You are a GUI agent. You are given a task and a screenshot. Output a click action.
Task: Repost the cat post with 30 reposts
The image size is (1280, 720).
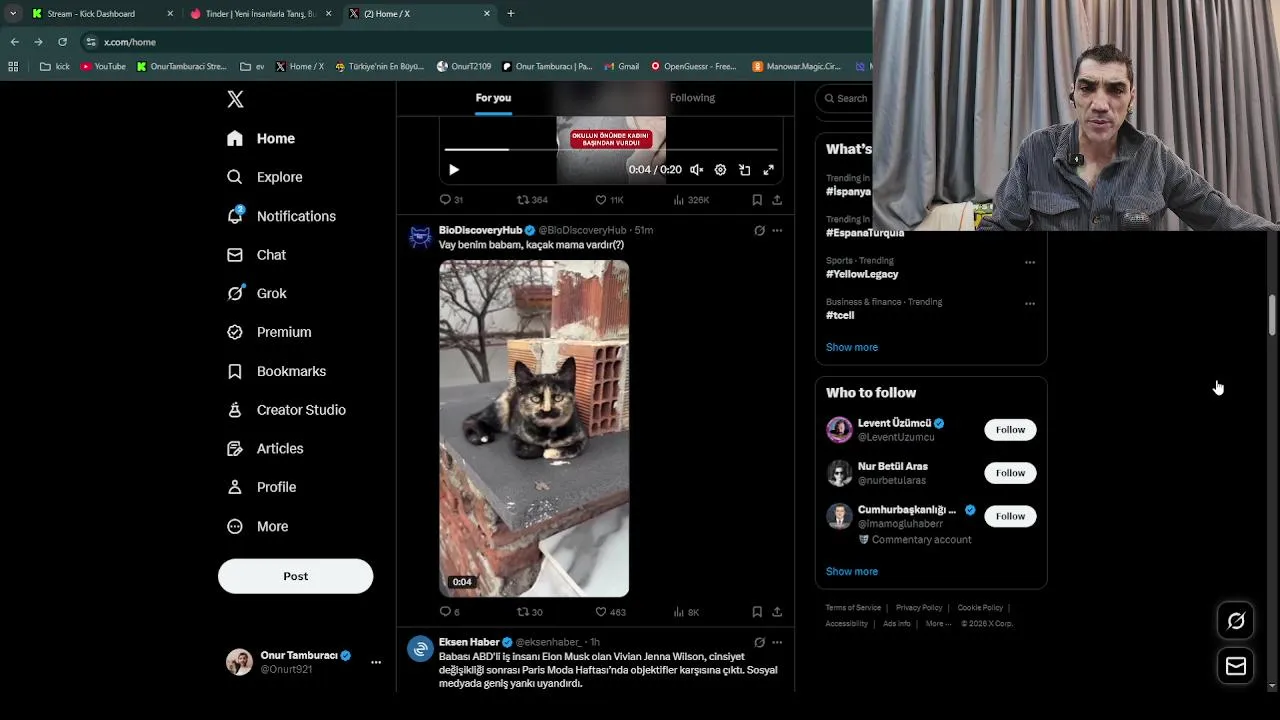[x=530, y=612]
